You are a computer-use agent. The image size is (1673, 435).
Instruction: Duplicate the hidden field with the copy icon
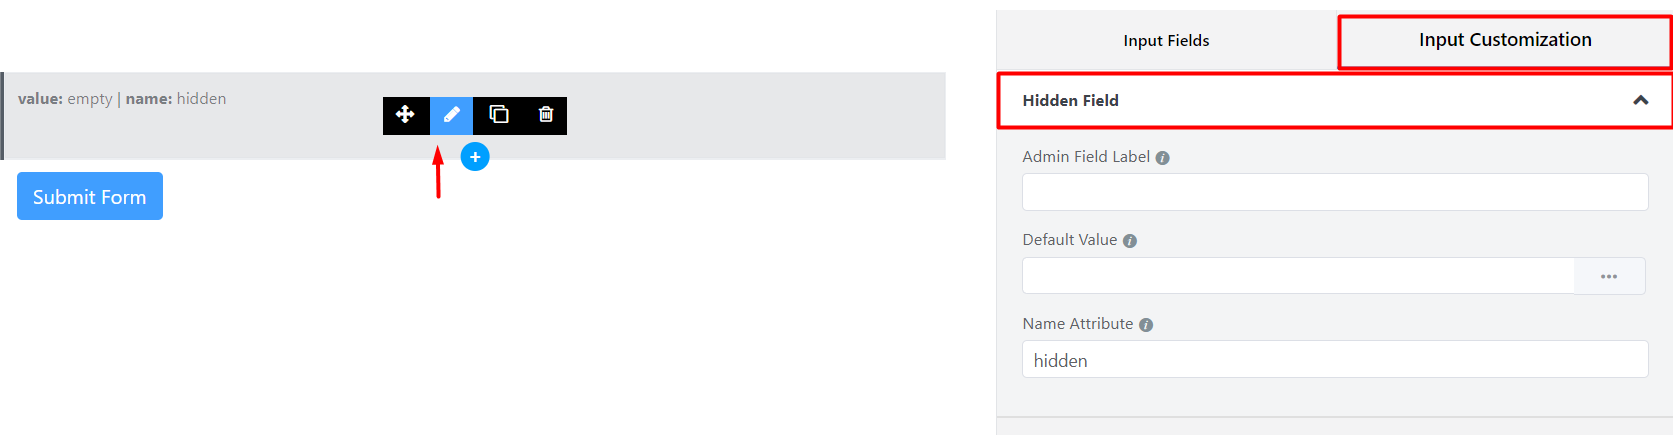(x=498, y=115)
